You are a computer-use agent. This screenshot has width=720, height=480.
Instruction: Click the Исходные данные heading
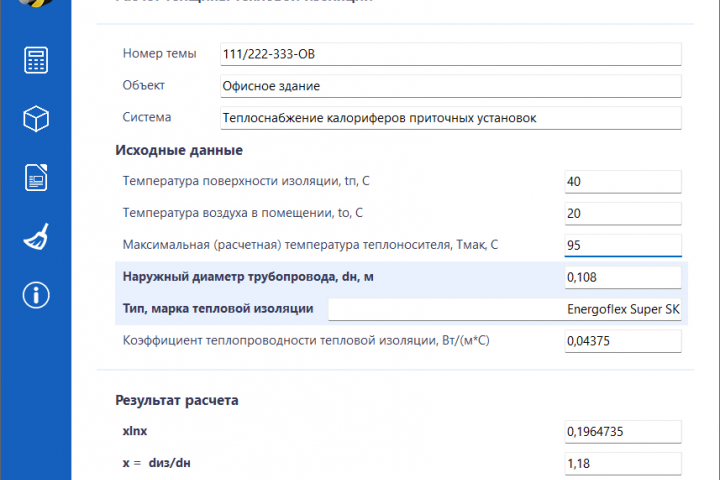[x=179, y=150]
